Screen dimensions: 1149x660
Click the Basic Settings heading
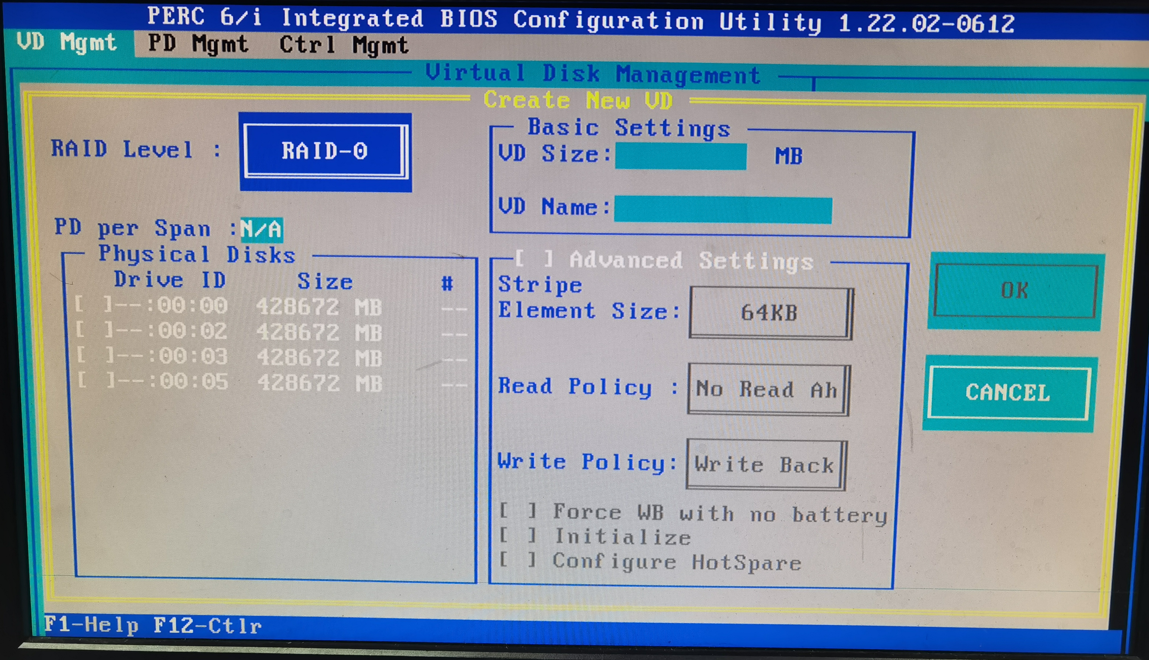coord(629,127)
